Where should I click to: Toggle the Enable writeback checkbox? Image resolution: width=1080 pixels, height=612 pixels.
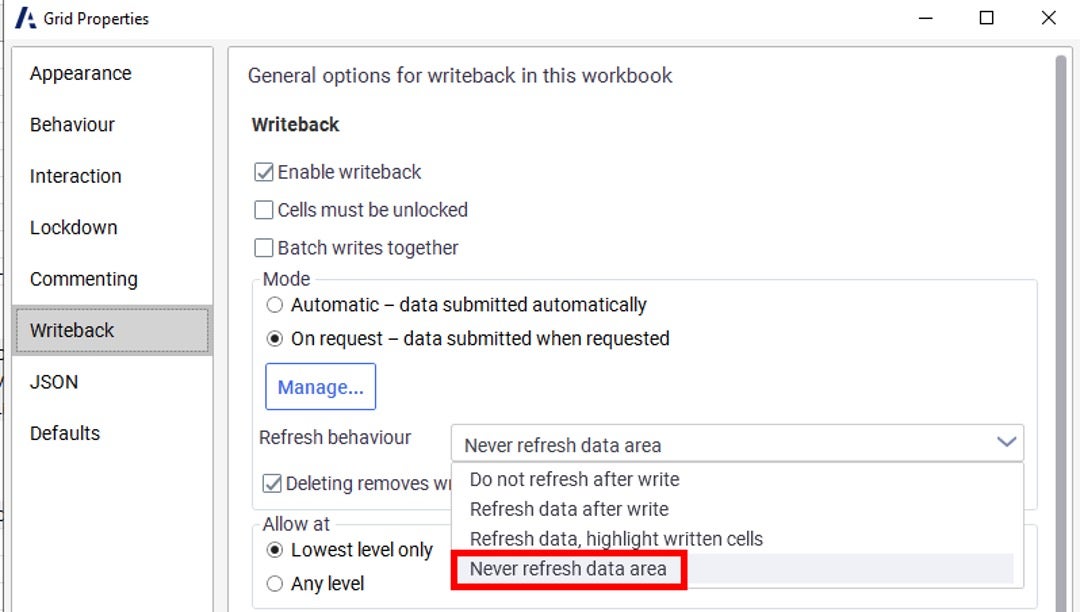(264, 172)
